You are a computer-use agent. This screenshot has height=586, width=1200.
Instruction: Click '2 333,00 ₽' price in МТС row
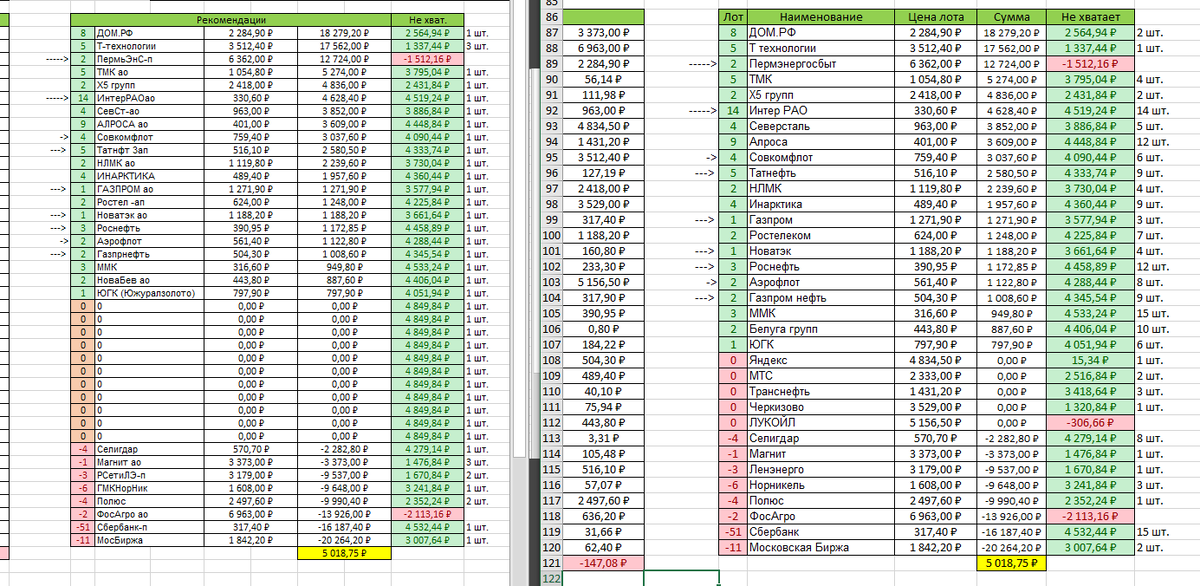coord(936,375)
